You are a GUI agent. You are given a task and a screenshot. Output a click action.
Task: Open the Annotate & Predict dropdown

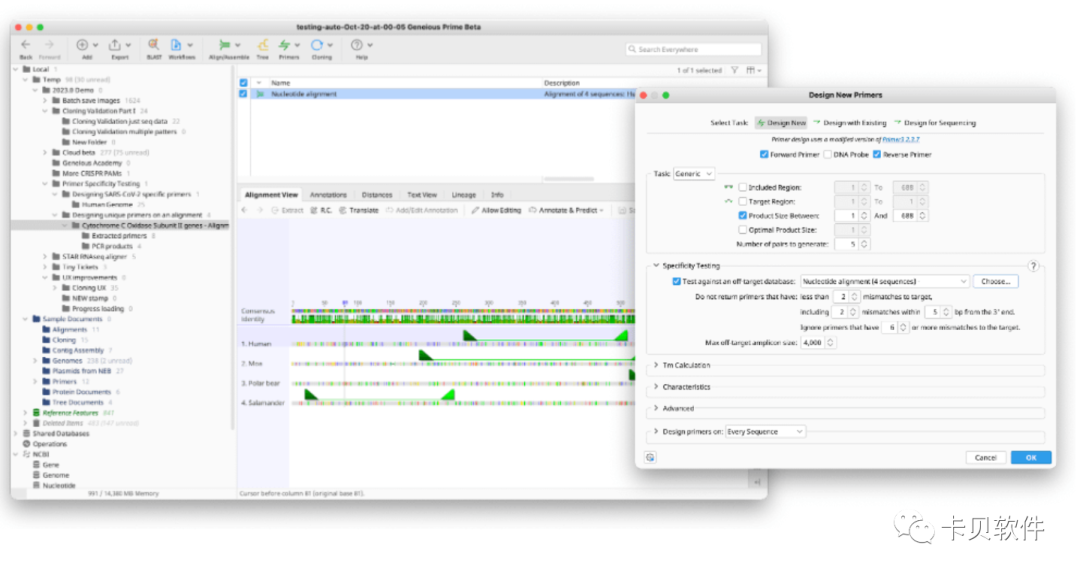[566, 211]
